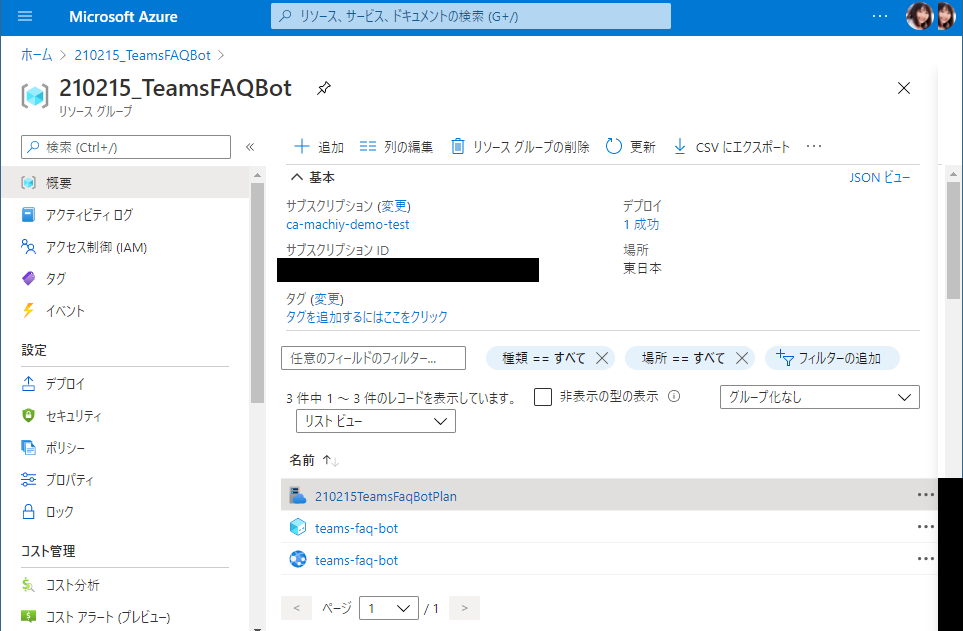Open アクティビティ ログ in sidebar
Screen dimensions: 963x631
click(x=126, y=214)
